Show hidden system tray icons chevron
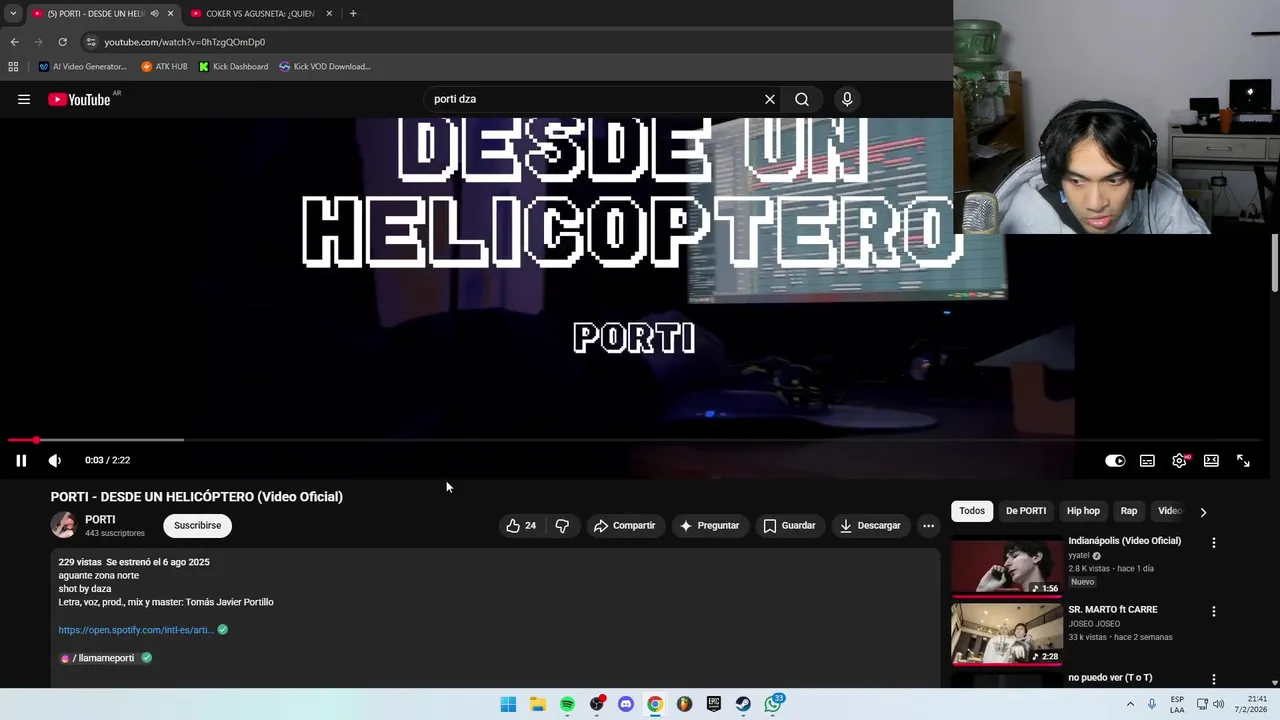1280x720 pixels. click(1131, 704)
